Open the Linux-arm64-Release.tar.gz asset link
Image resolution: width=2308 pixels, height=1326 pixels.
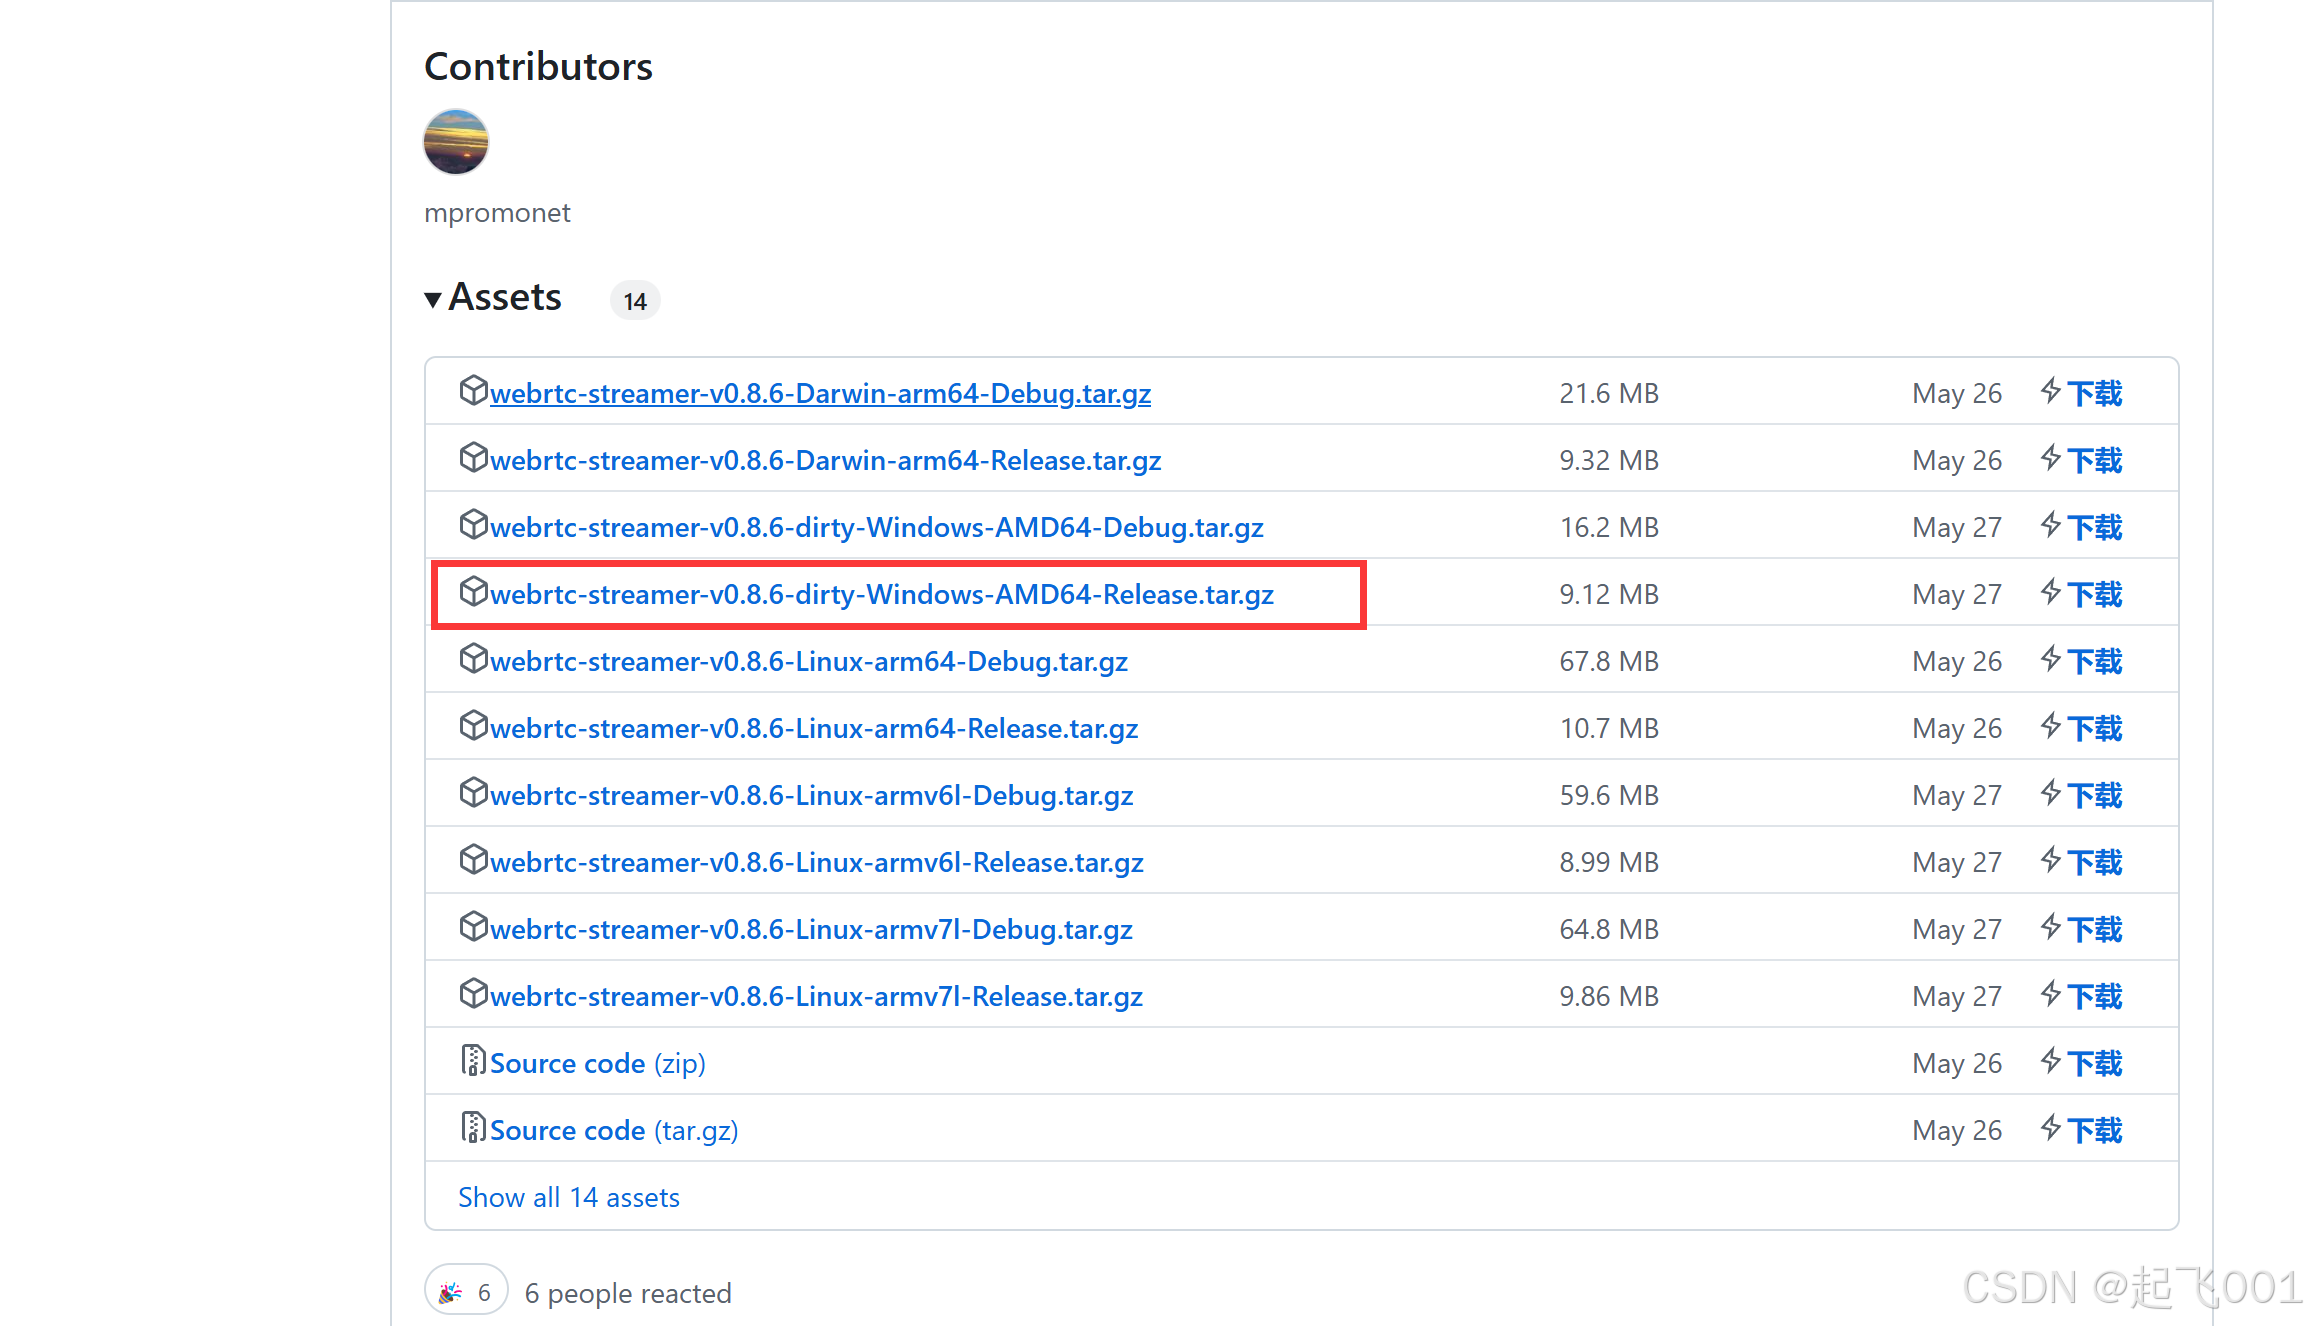point(813,729)
